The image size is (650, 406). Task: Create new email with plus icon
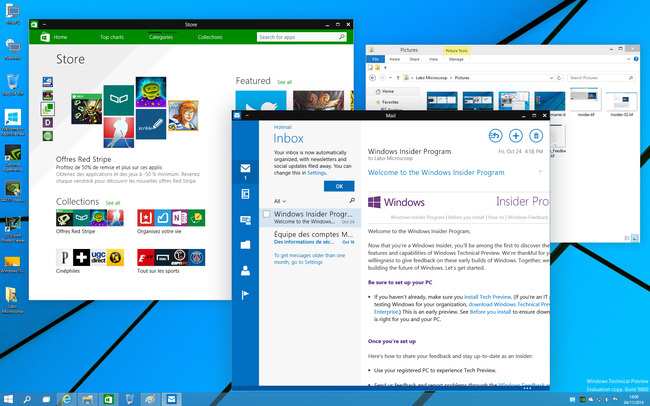tap(515, 136)
